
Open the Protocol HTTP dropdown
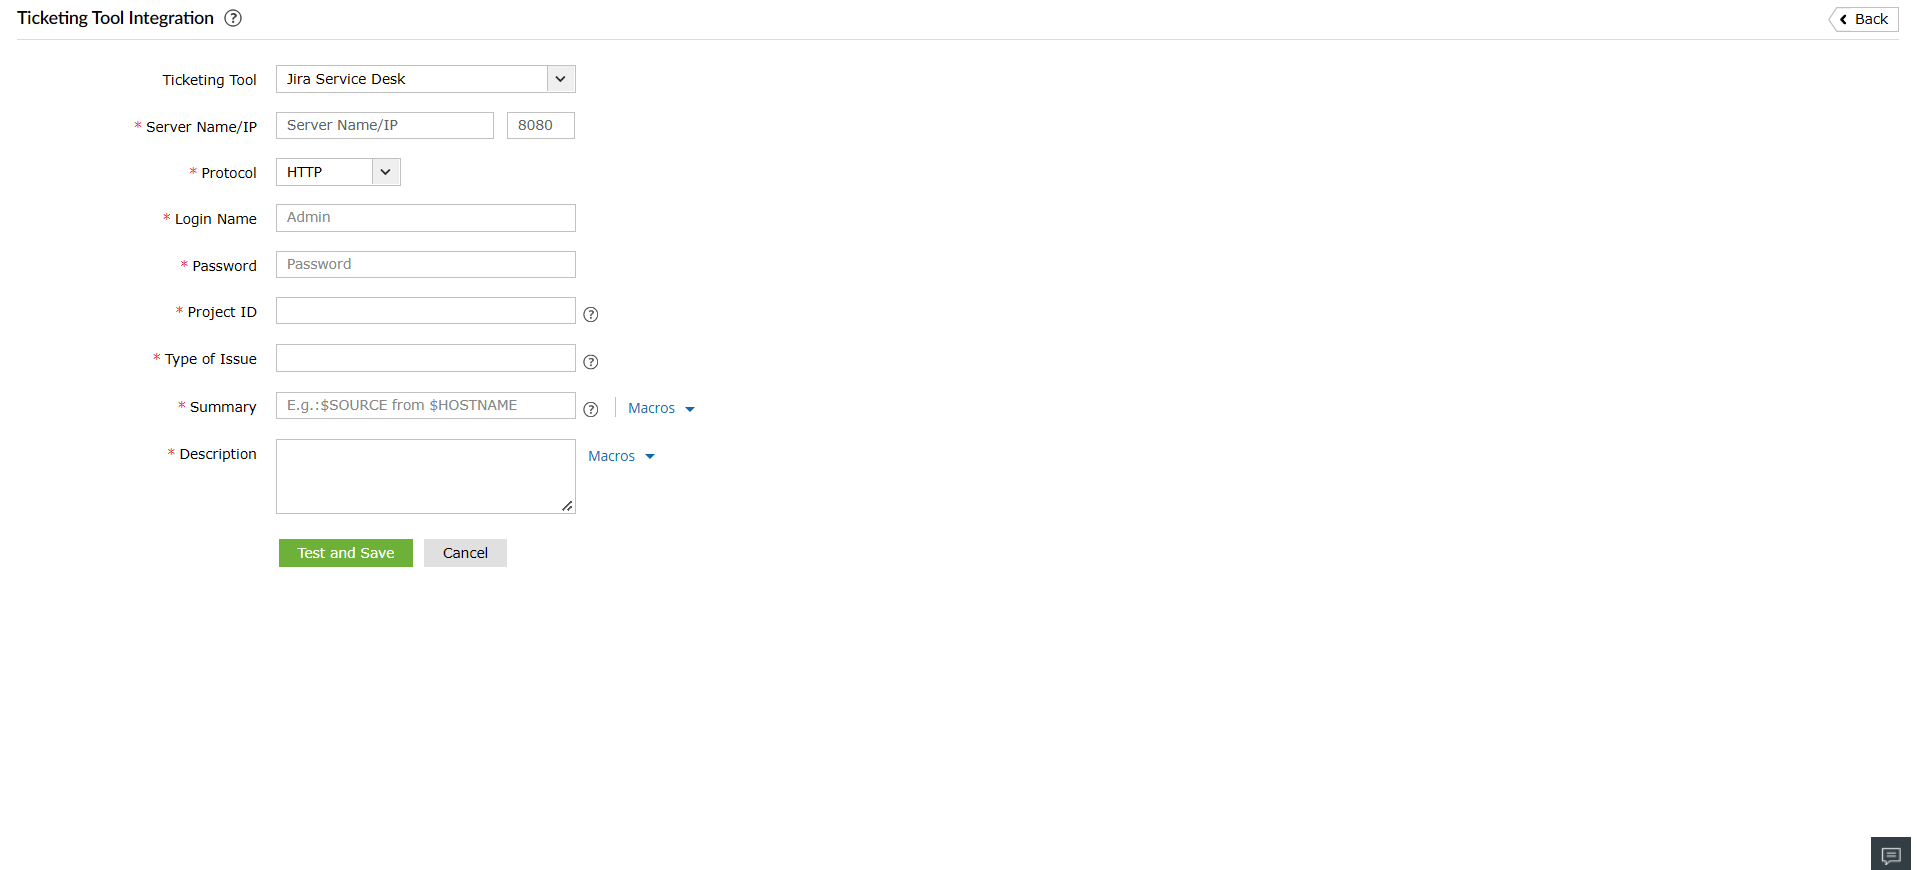point(338,172)
